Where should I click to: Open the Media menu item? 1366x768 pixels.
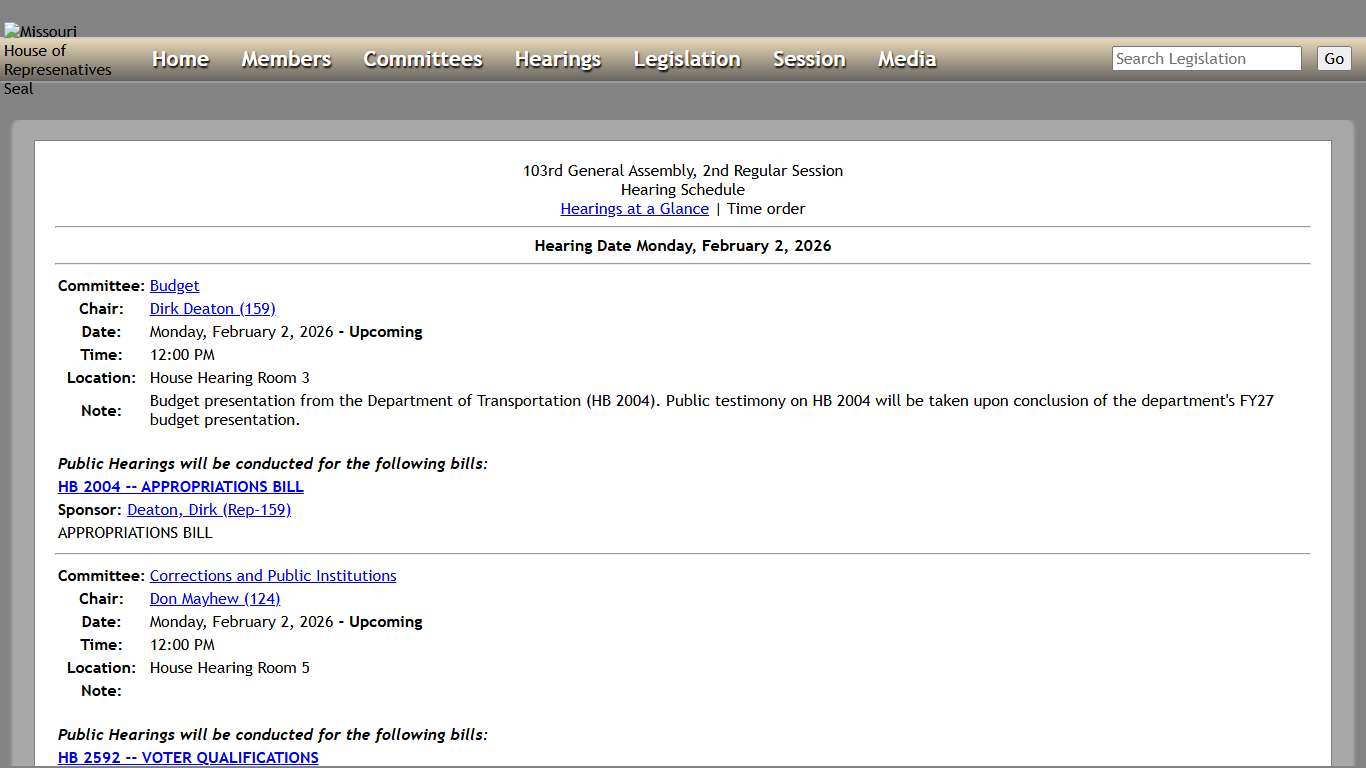[906, 59]
